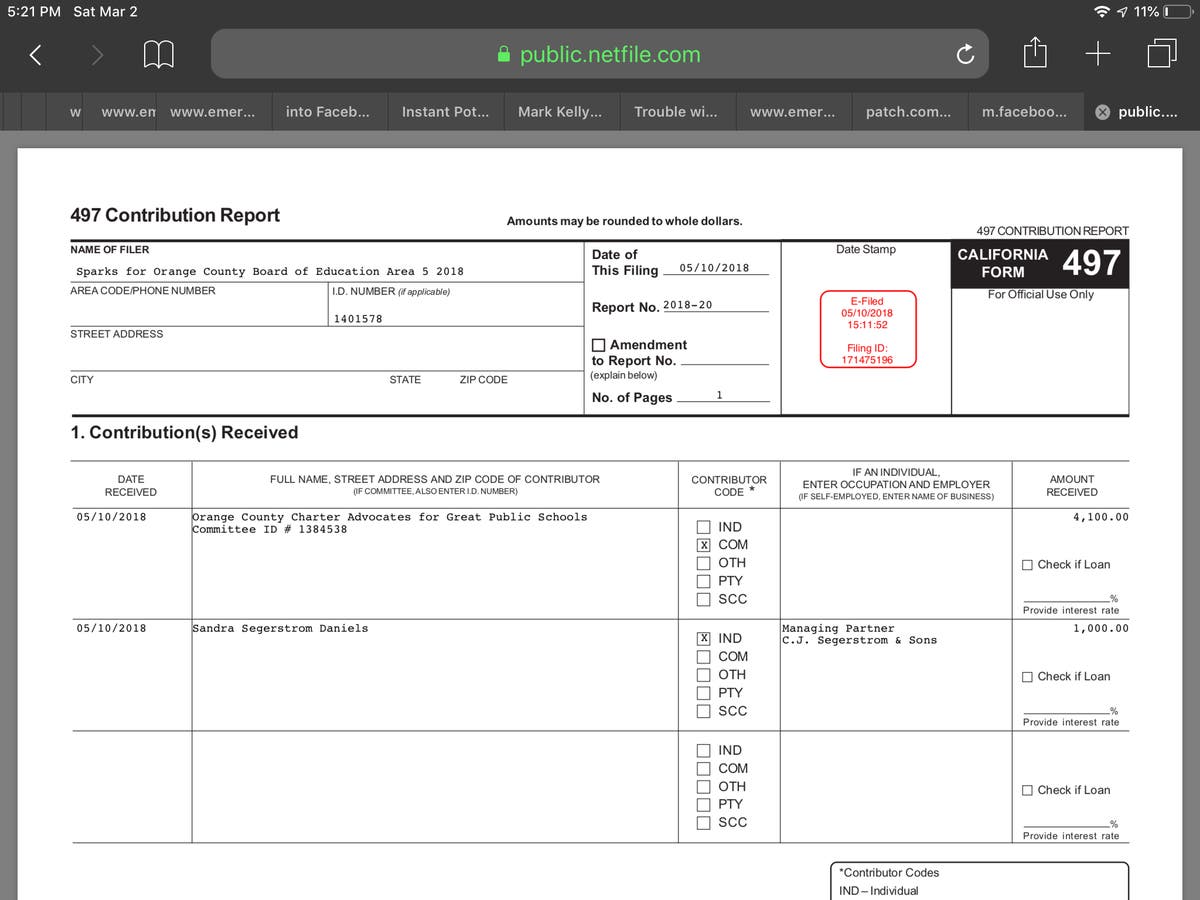Tap the forward navigation arrow
This screenshot has width=1200, height=900.
point(97,55)
